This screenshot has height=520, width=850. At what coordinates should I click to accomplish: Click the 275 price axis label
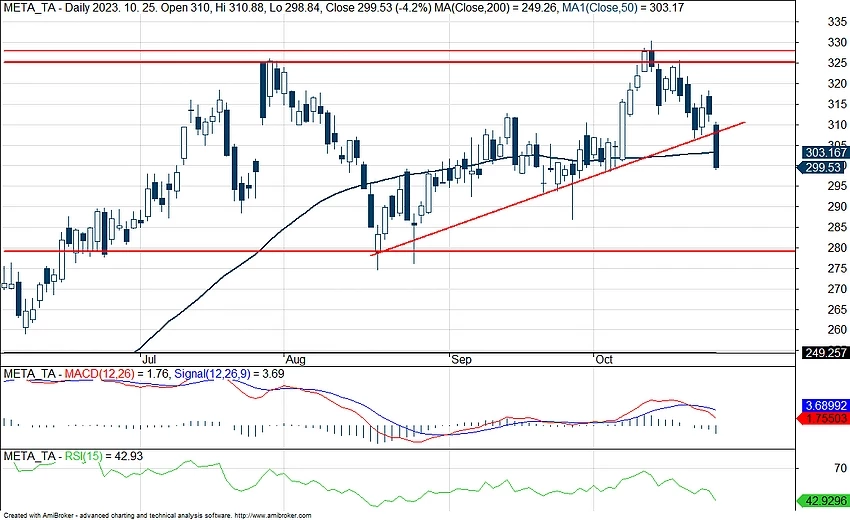click(x=837, y=268)
